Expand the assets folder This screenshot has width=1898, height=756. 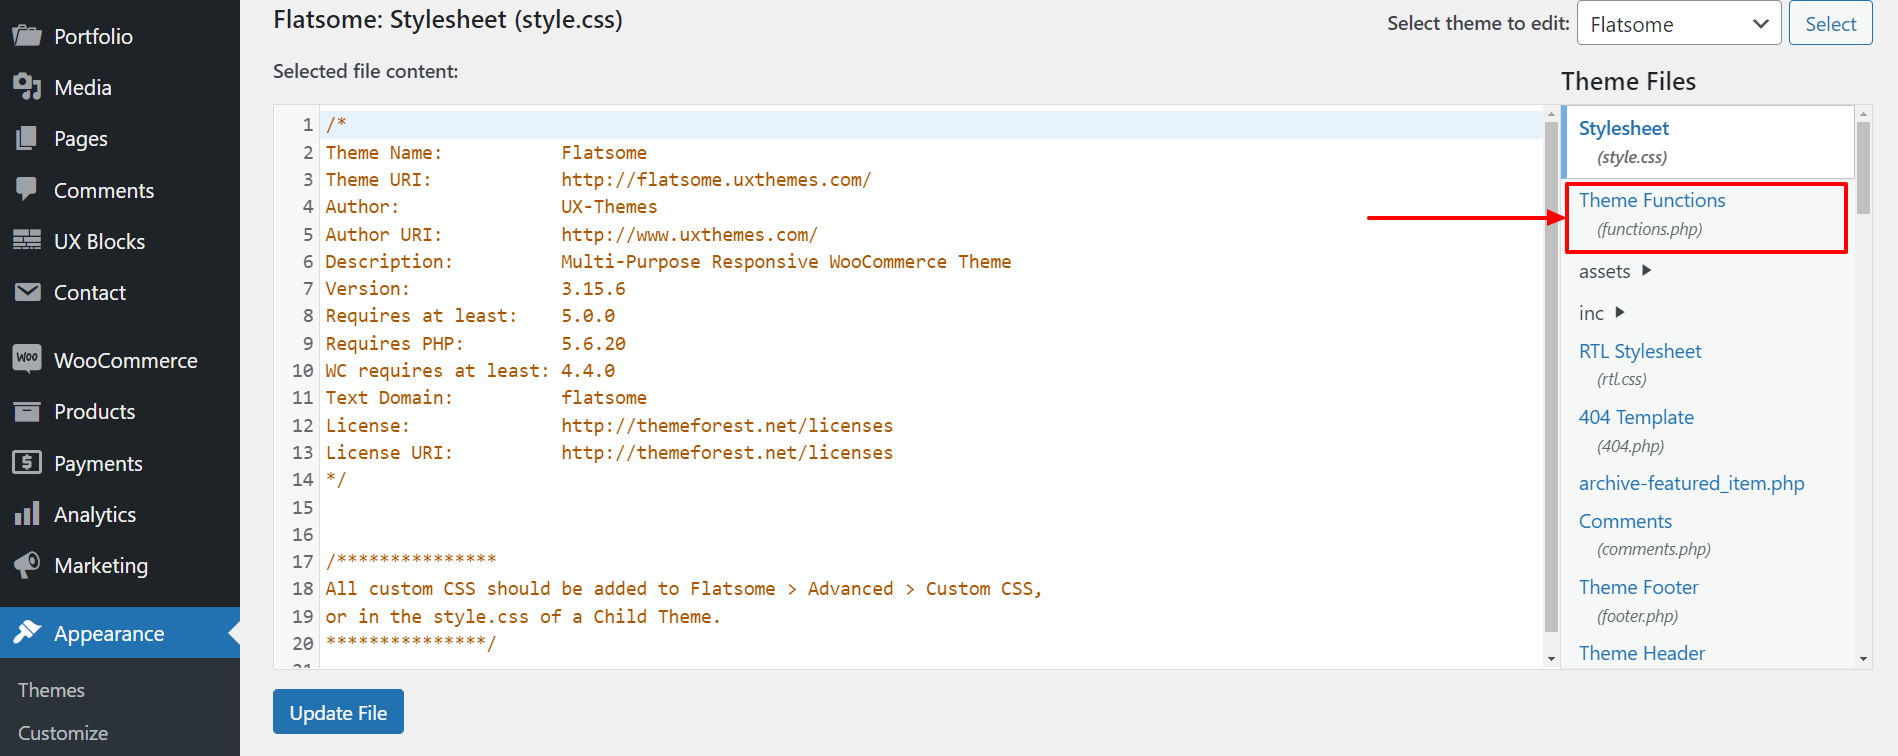click(1614, 271)
